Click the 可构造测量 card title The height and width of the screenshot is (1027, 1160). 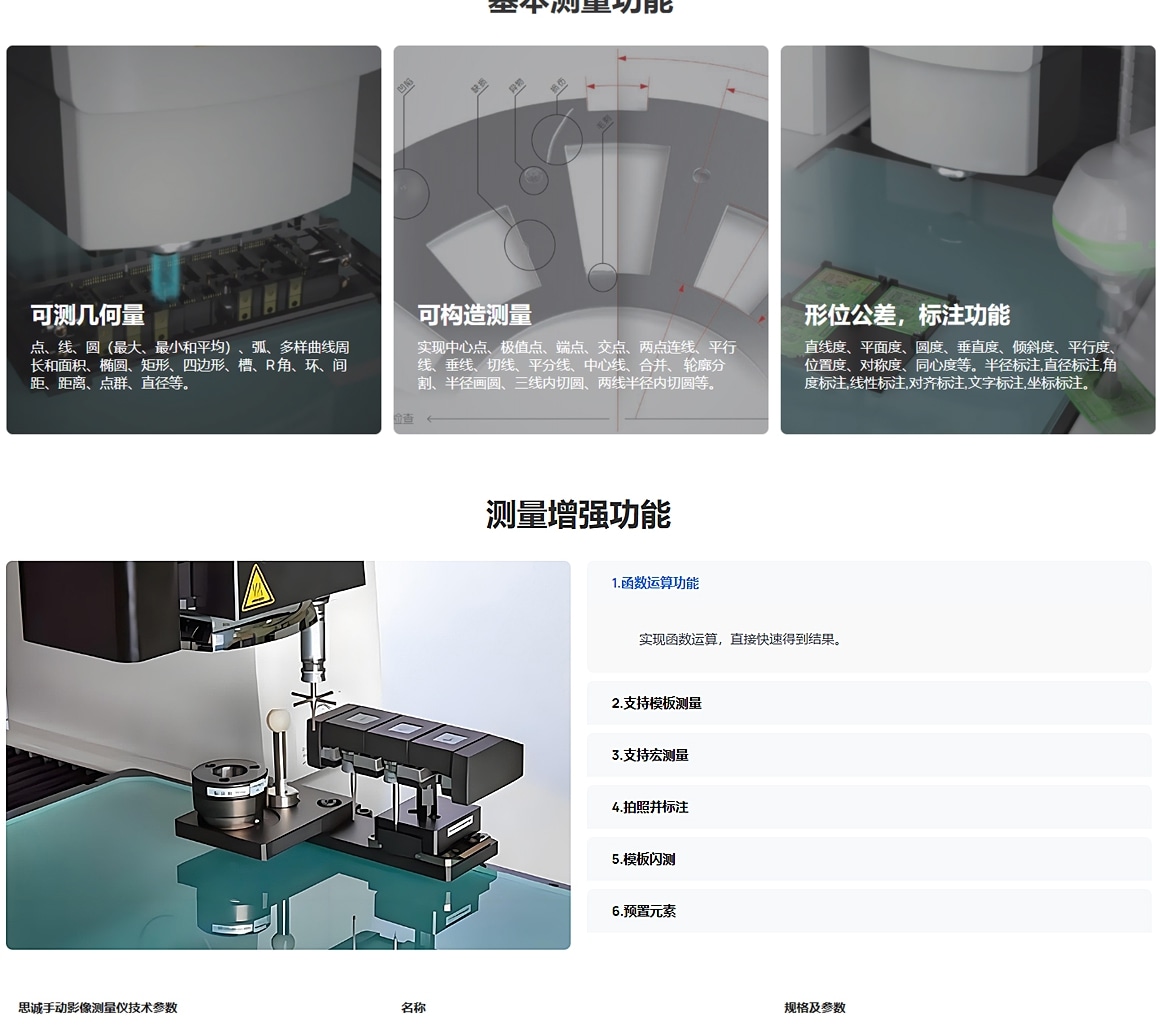click(x=474, y=315)
